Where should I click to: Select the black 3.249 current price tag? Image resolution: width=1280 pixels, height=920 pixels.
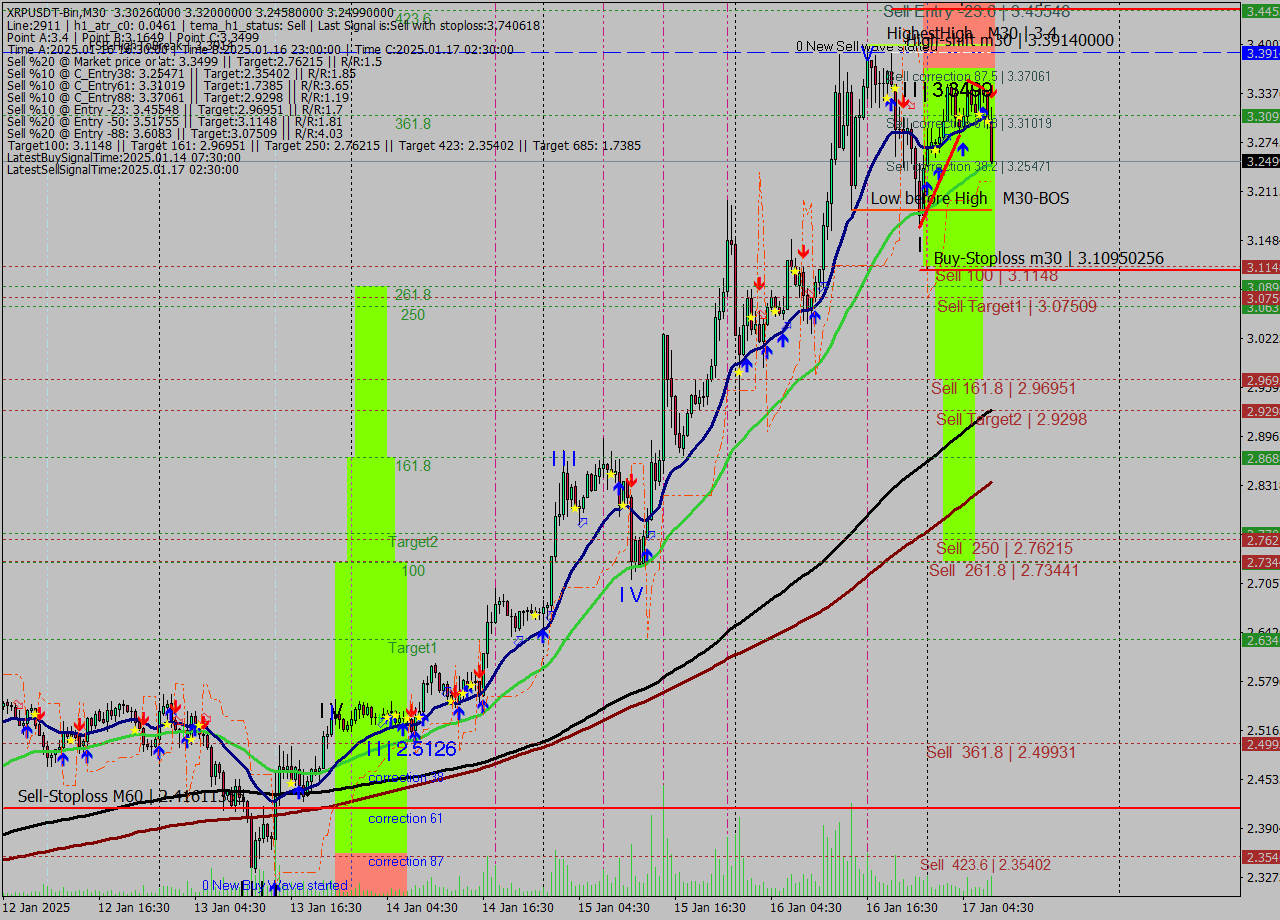point(1260,161)
